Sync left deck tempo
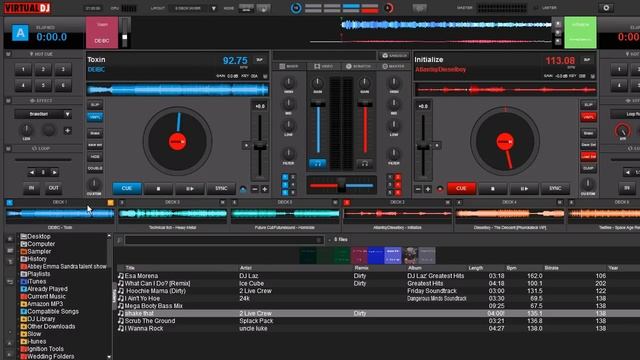Image resolution: width=640 pixels, height=360 pixels. (x=221, y=189)
